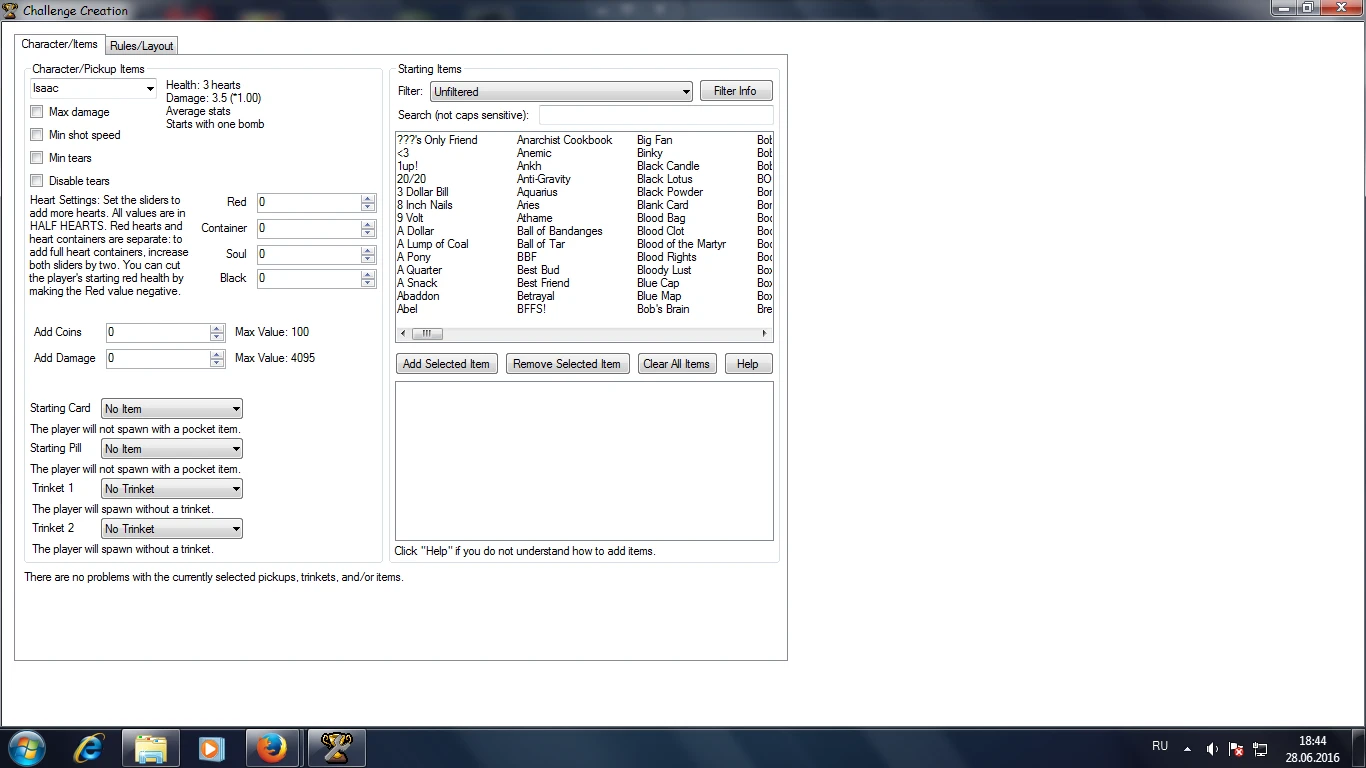Open the Isaac character dropdown
Screen dimensions: 1366x768
point(94,89)
